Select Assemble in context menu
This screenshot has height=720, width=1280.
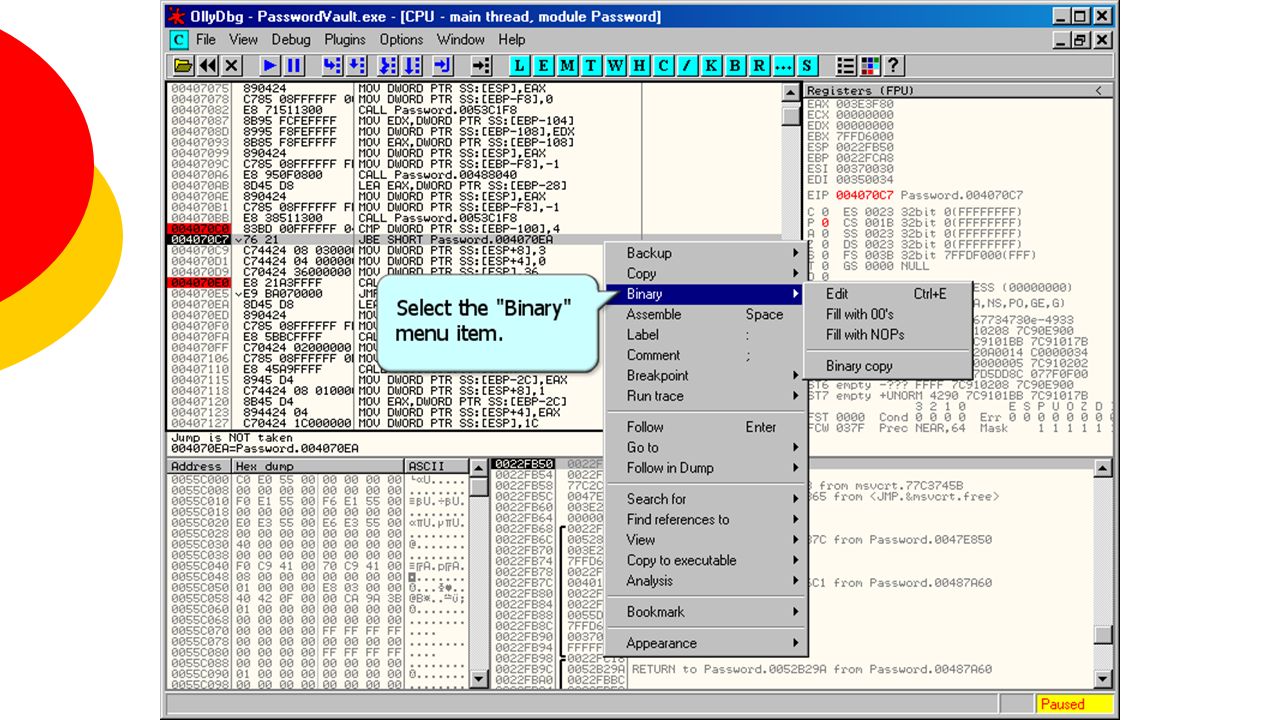705,314
